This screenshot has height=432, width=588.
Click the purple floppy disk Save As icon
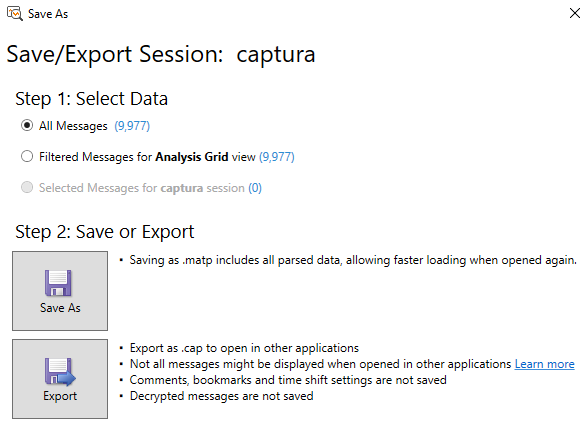58,283
